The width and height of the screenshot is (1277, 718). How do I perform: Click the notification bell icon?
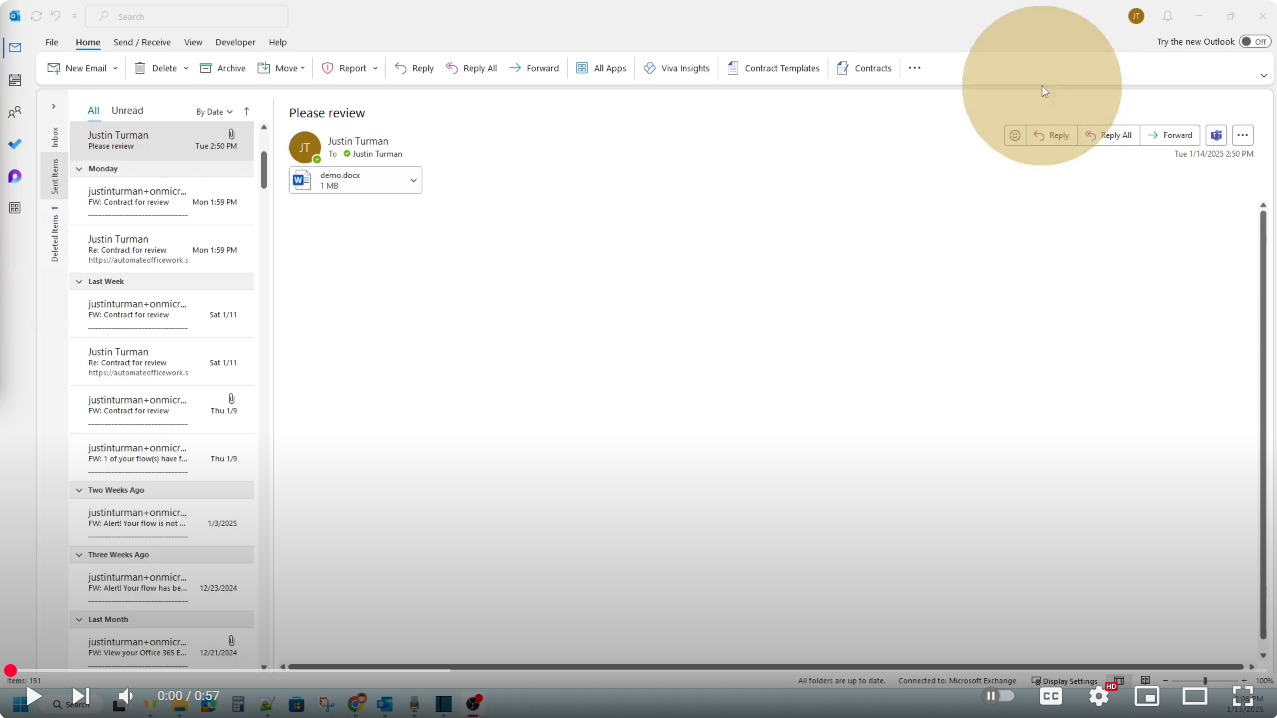[x=1167, y=16]
